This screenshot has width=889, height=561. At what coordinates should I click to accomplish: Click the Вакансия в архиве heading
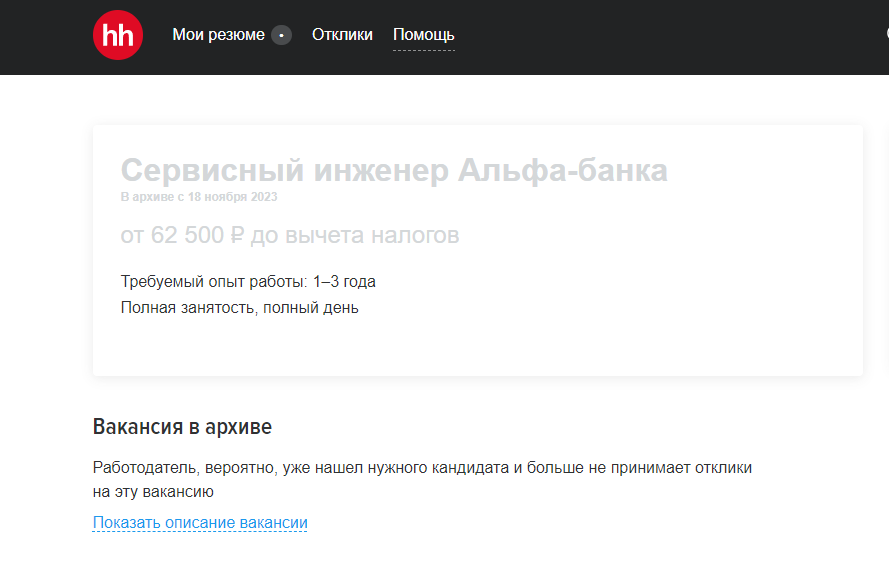click(182, 427)
